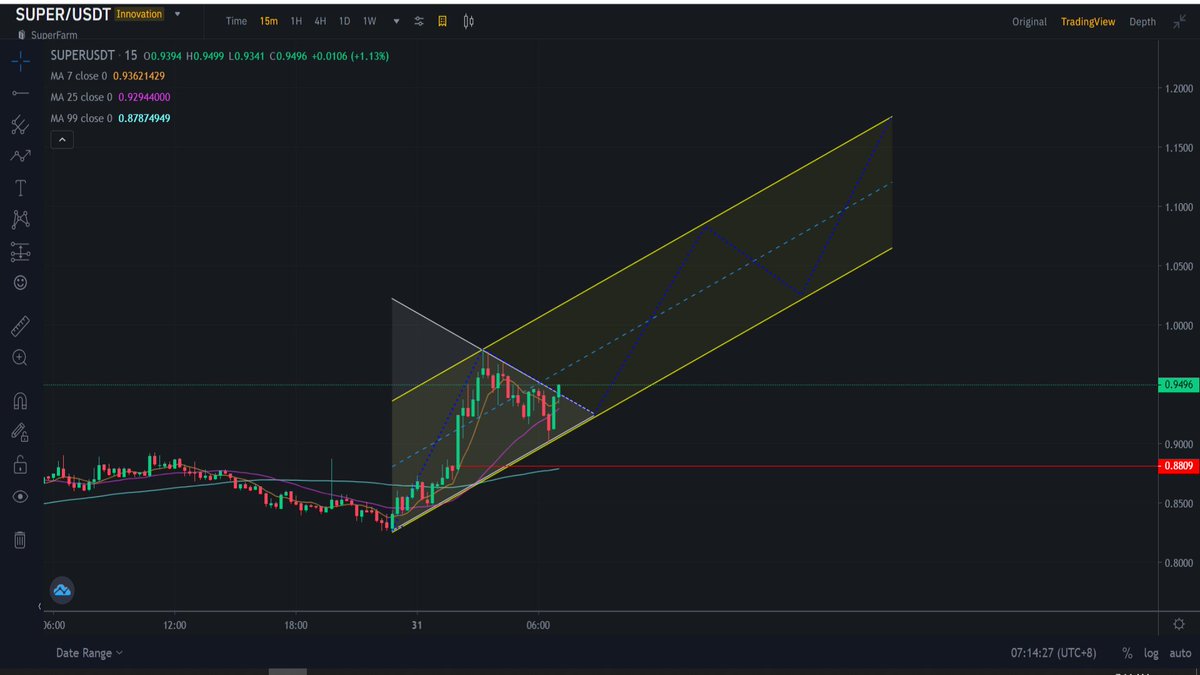Open the Date Range dropdown
Viewport: 1200px width, 675px height.
[89, 652]
